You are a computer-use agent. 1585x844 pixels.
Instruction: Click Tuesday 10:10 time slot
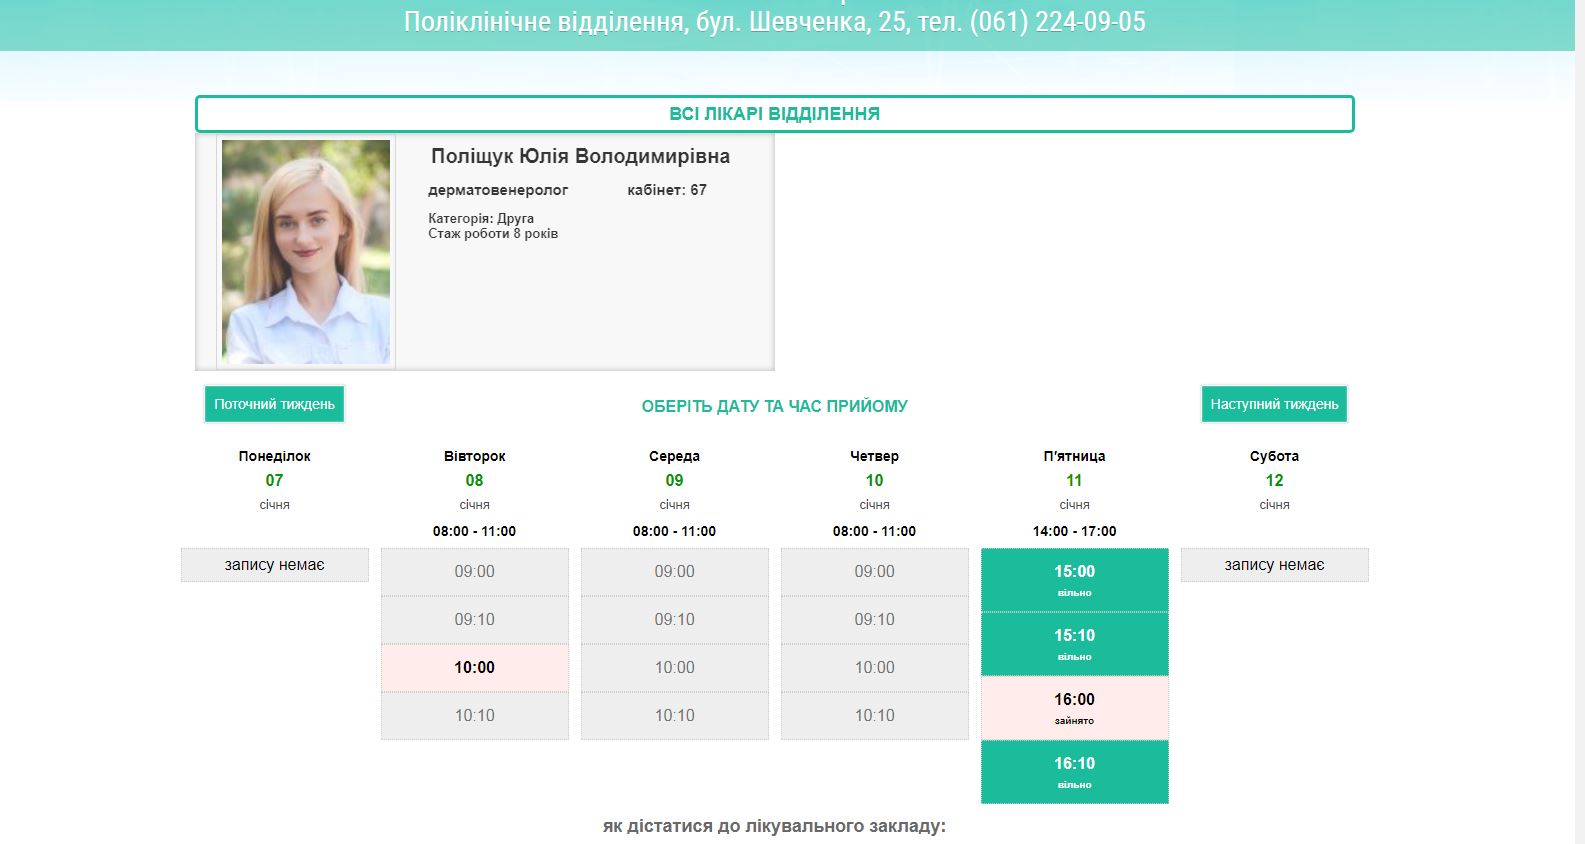(x=474, y=716)
